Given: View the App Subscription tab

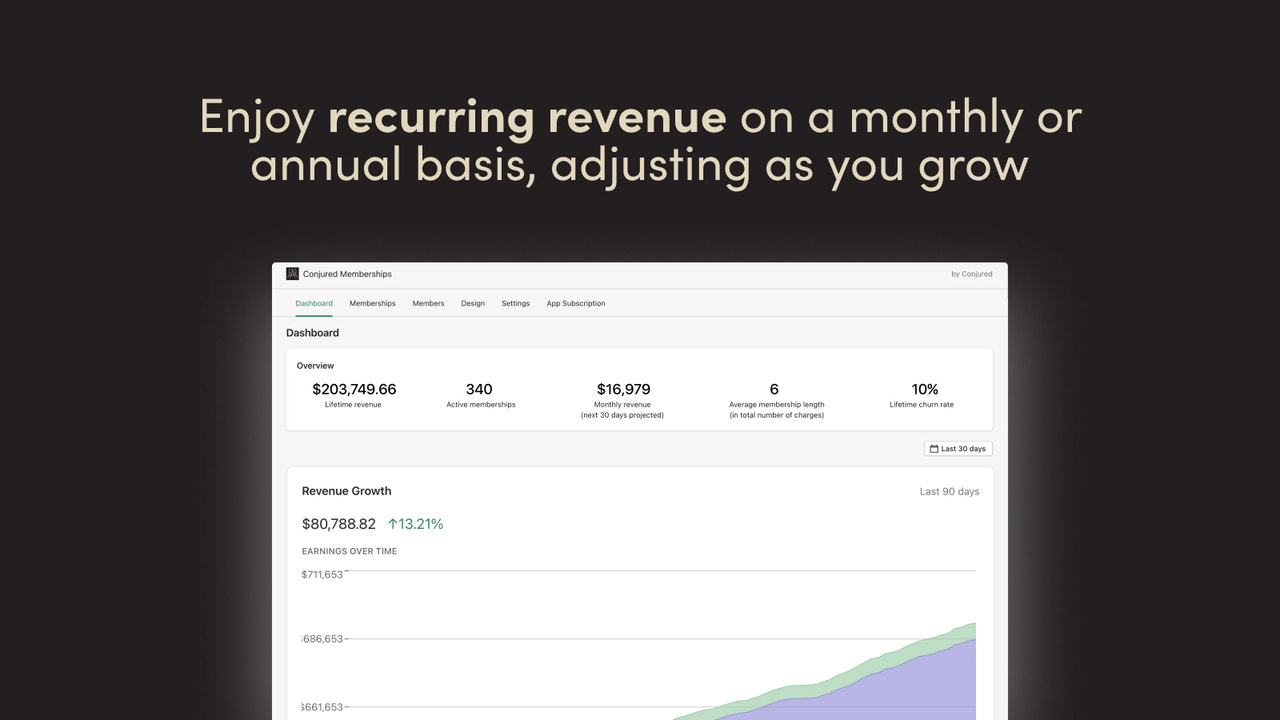Looking at the screenshot, I should click(x=576, y=303).
